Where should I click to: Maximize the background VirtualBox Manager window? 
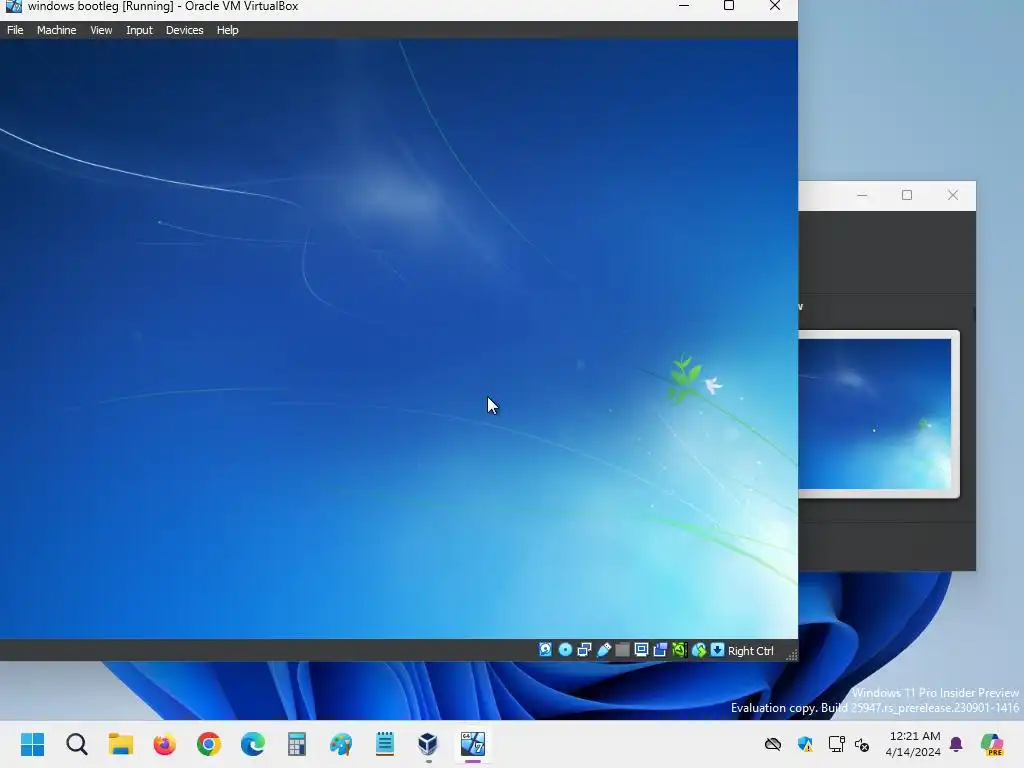[x=906, y=195]
